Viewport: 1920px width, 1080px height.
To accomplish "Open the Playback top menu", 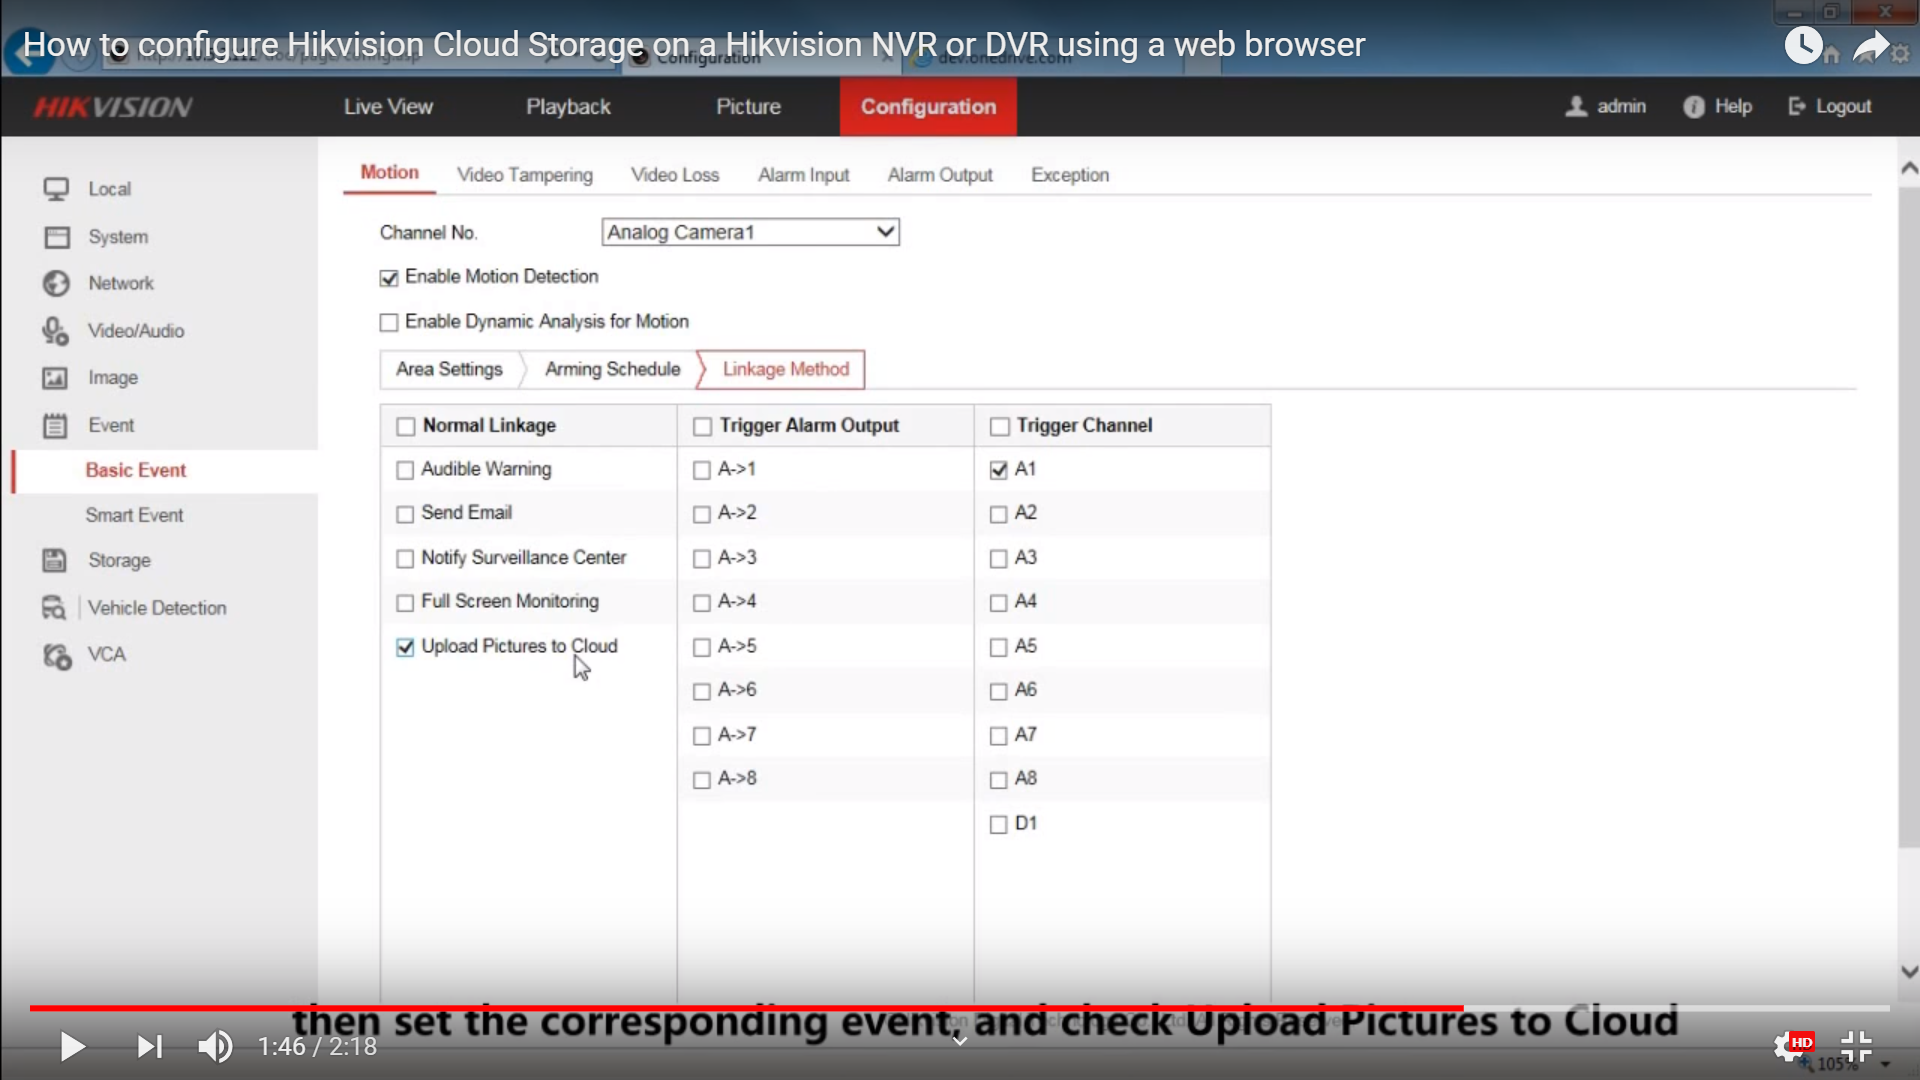I will click(x=568, y=107).
